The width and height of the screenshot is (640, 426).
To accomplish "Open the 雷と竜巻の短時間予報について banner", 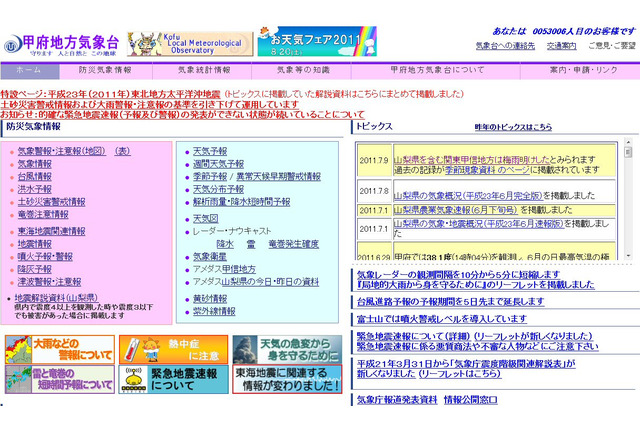I will pyautogui.click(x=58, y=379).
